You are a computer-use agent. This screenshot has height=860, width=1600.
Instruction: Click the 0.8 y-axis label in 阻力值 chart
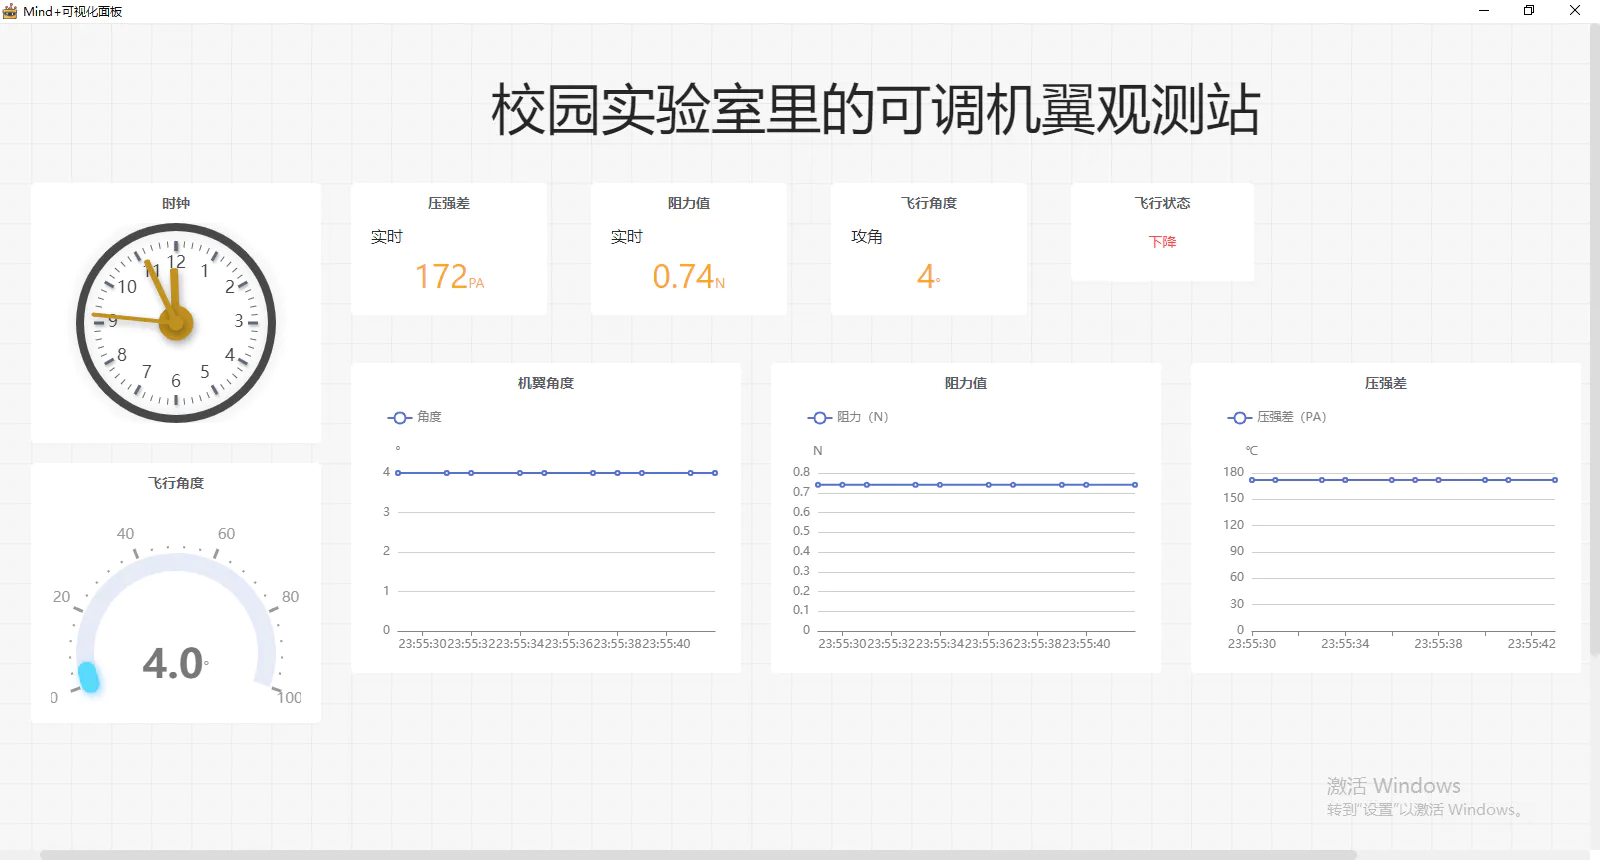tap(802, 472)
